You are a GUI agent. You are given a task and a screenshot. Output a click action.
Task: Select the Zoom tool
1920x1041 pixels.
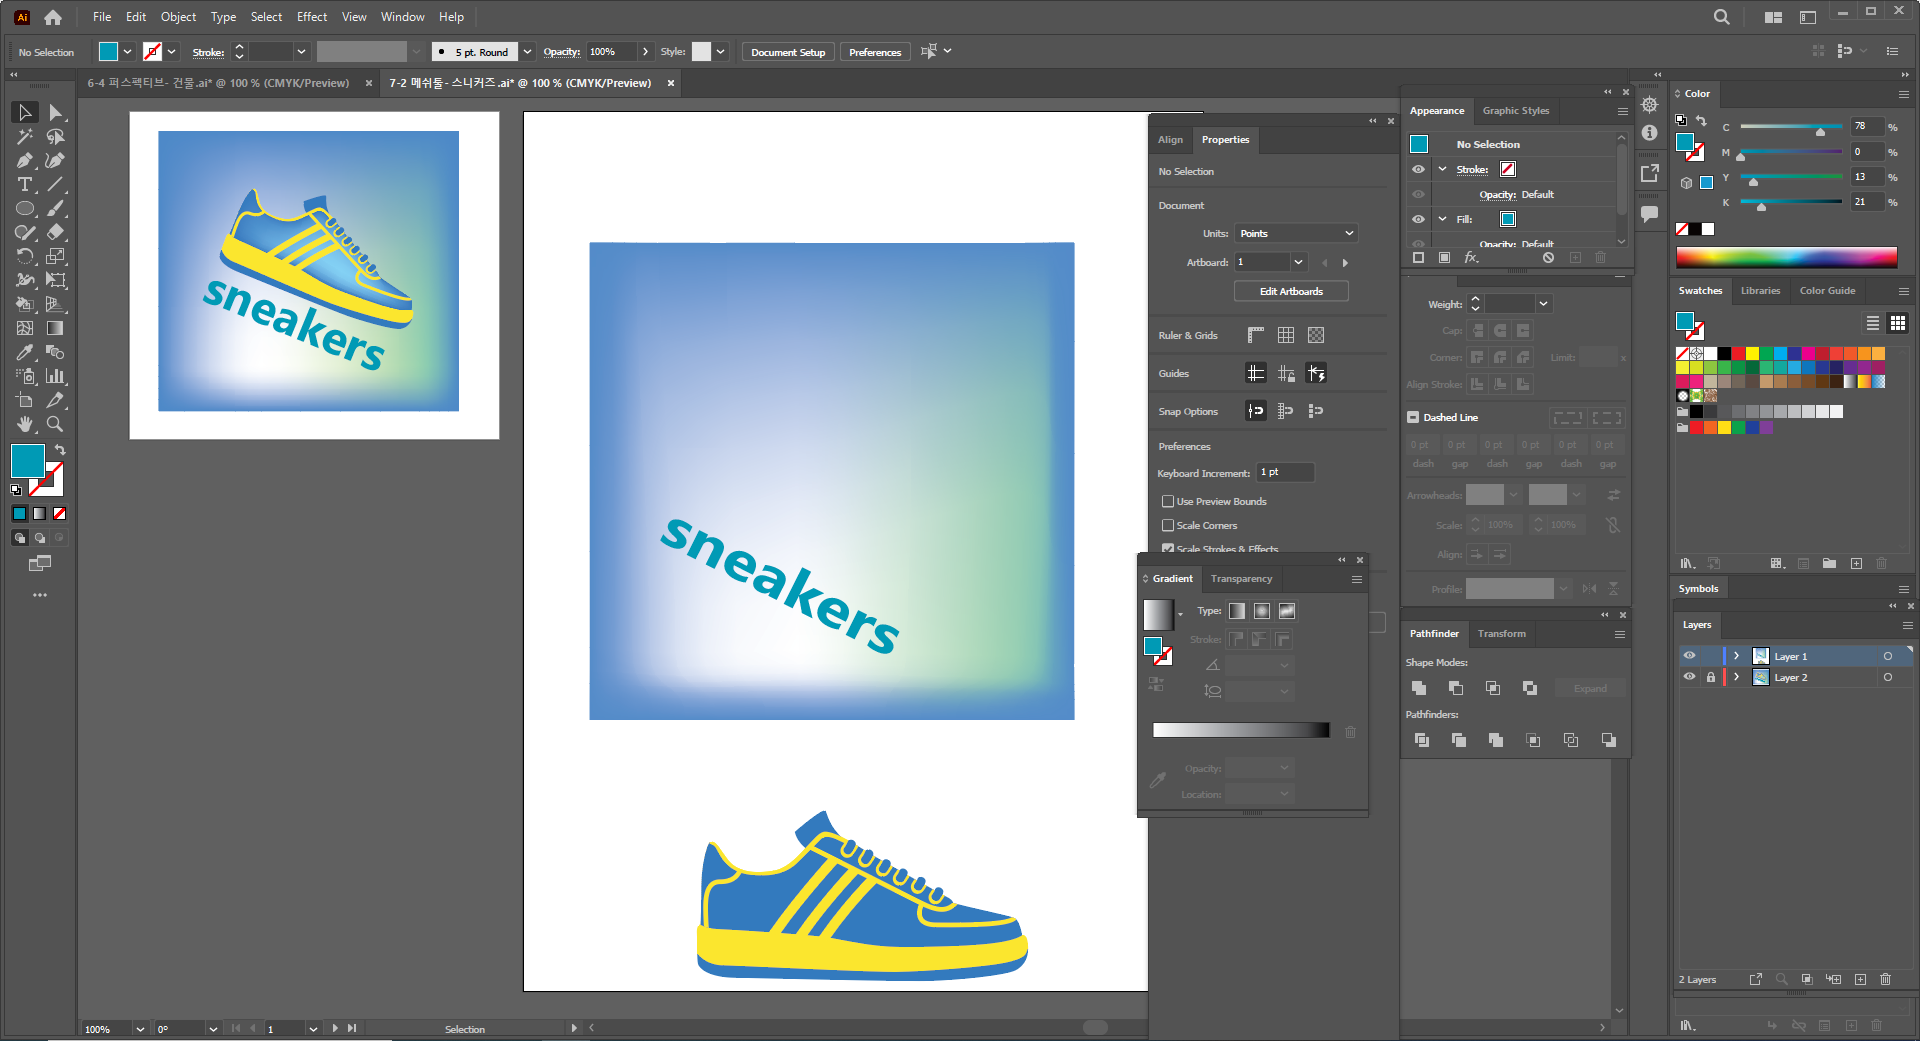[56, 425]
